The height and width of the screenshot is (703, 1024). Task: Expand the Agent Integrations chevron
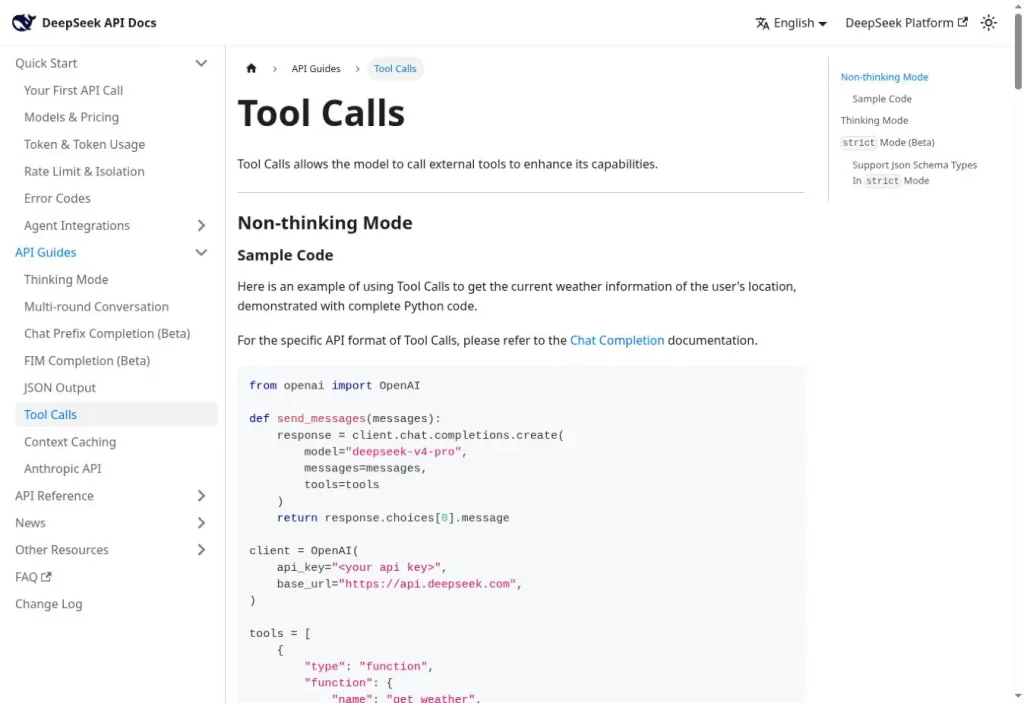(x=201, y=225)
